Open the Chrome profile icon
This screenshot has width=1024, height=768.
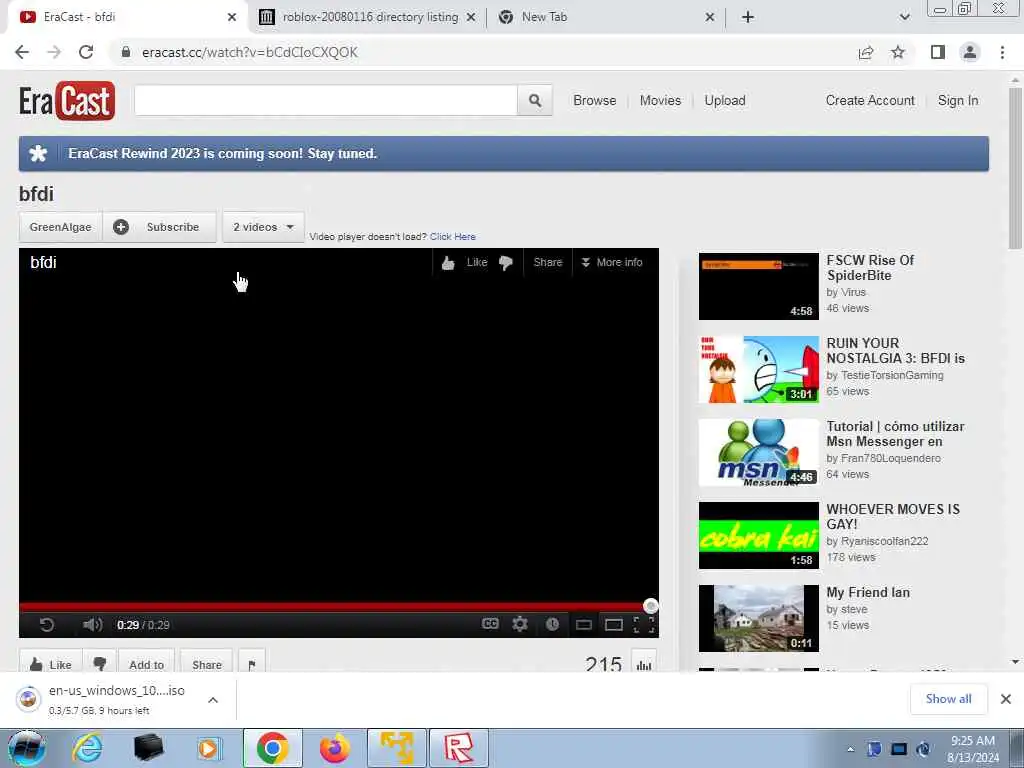point(970,52)
